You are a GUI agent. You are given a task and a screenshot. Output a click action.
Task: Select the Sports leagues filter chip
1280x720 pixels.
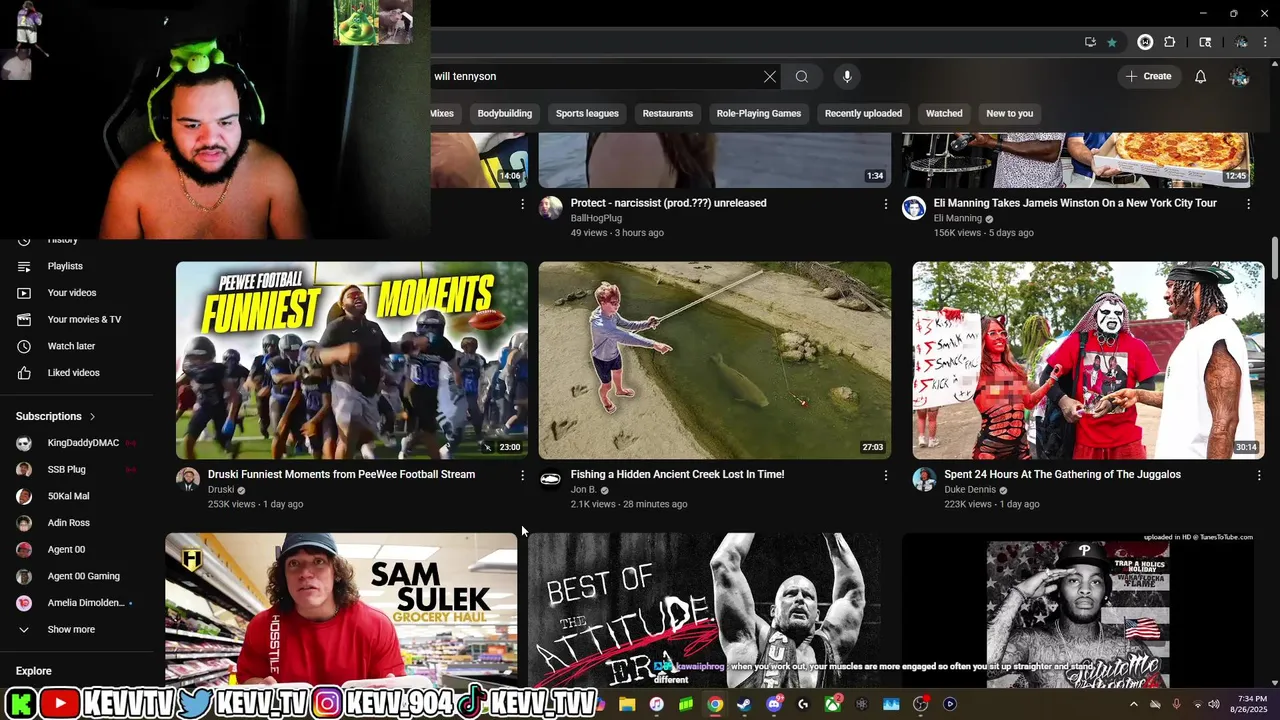coord(587,113)
